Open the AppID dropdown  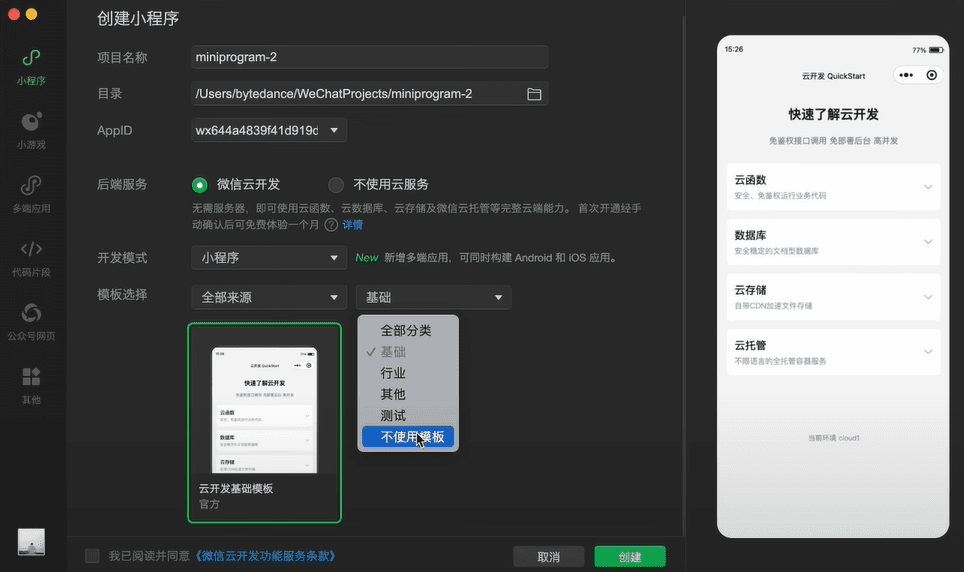[269, 130]
